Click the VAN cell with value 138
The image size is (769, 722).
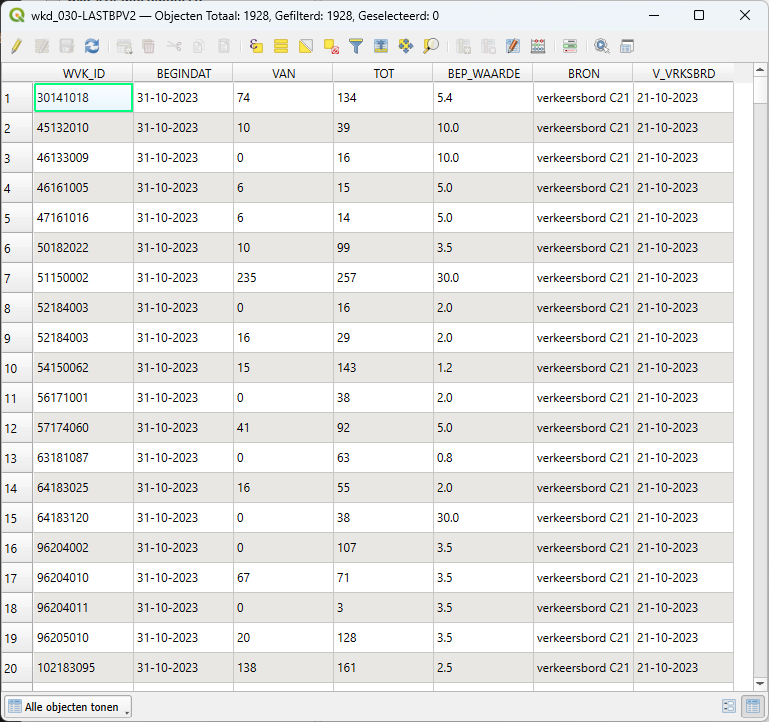click(x=283, y=668)
